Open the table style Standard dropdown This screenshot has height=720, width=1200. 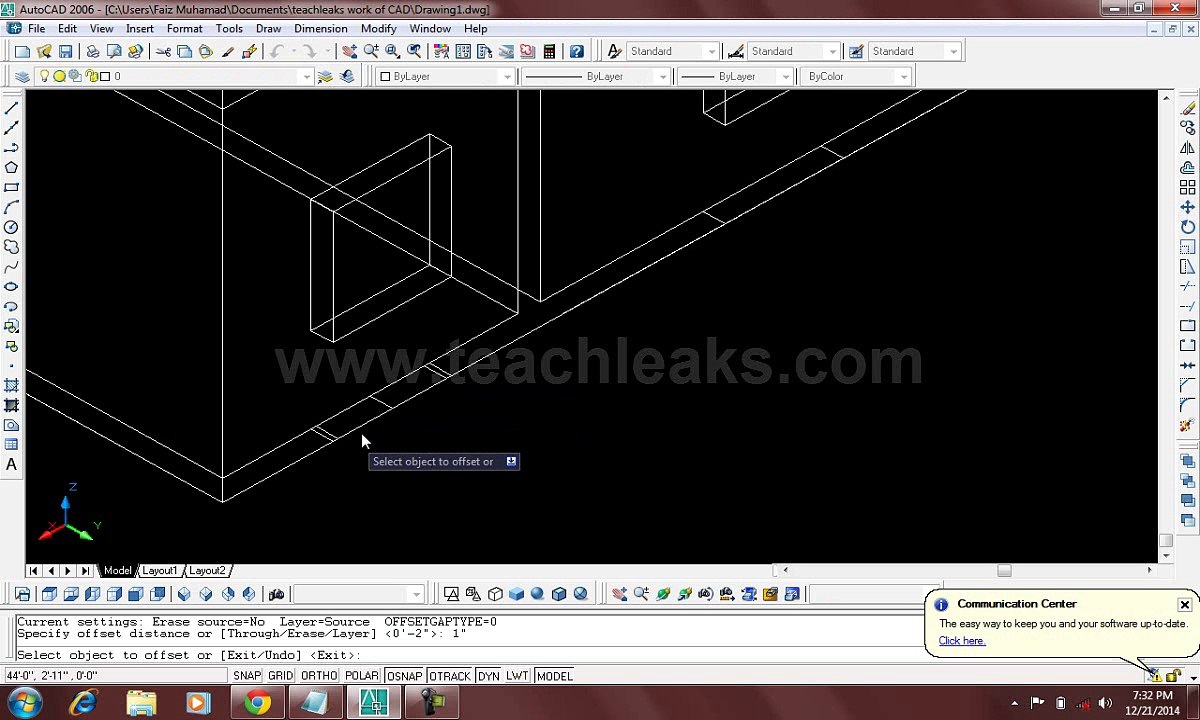(914, 51)
